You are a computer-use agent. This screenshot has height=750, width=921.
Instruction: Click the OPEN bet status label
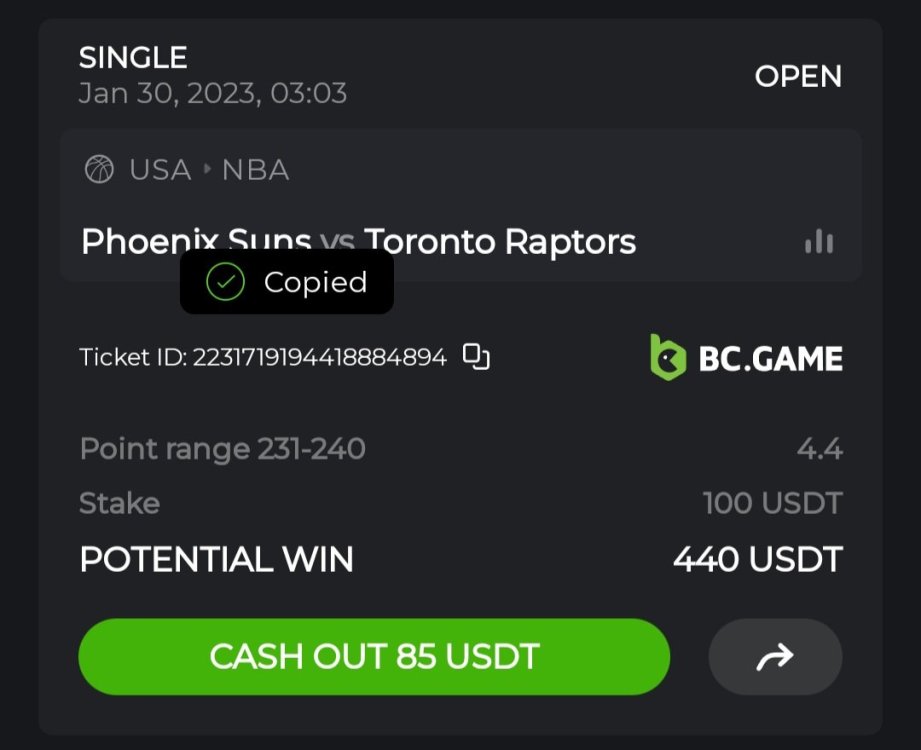pyautogui.click(x=798, y=76)
